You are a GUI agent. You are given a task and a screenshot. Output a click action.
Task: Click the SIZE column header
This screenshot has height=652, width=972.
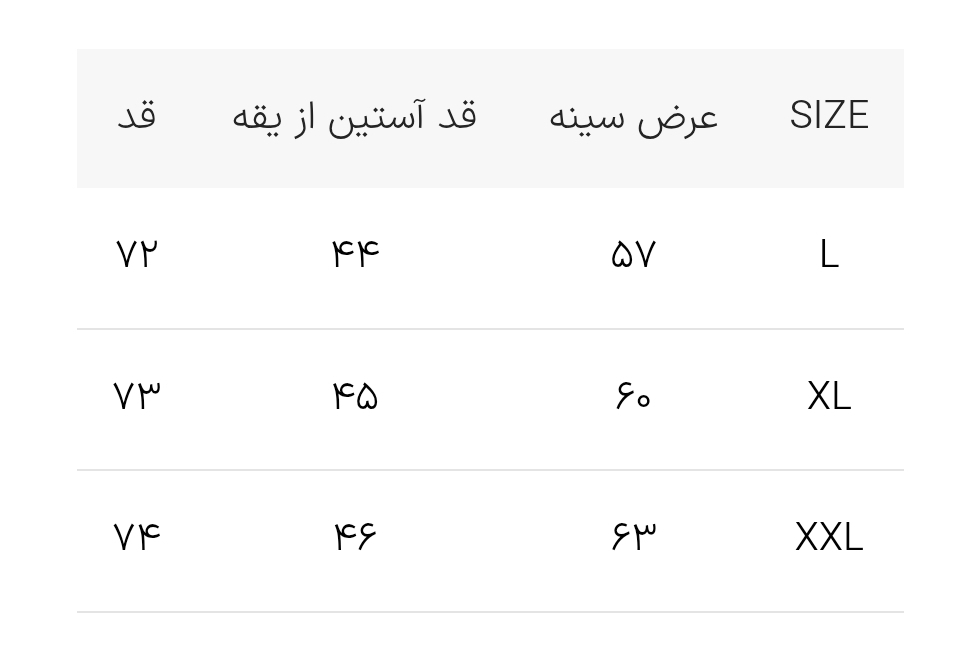[x=828, y=116]
